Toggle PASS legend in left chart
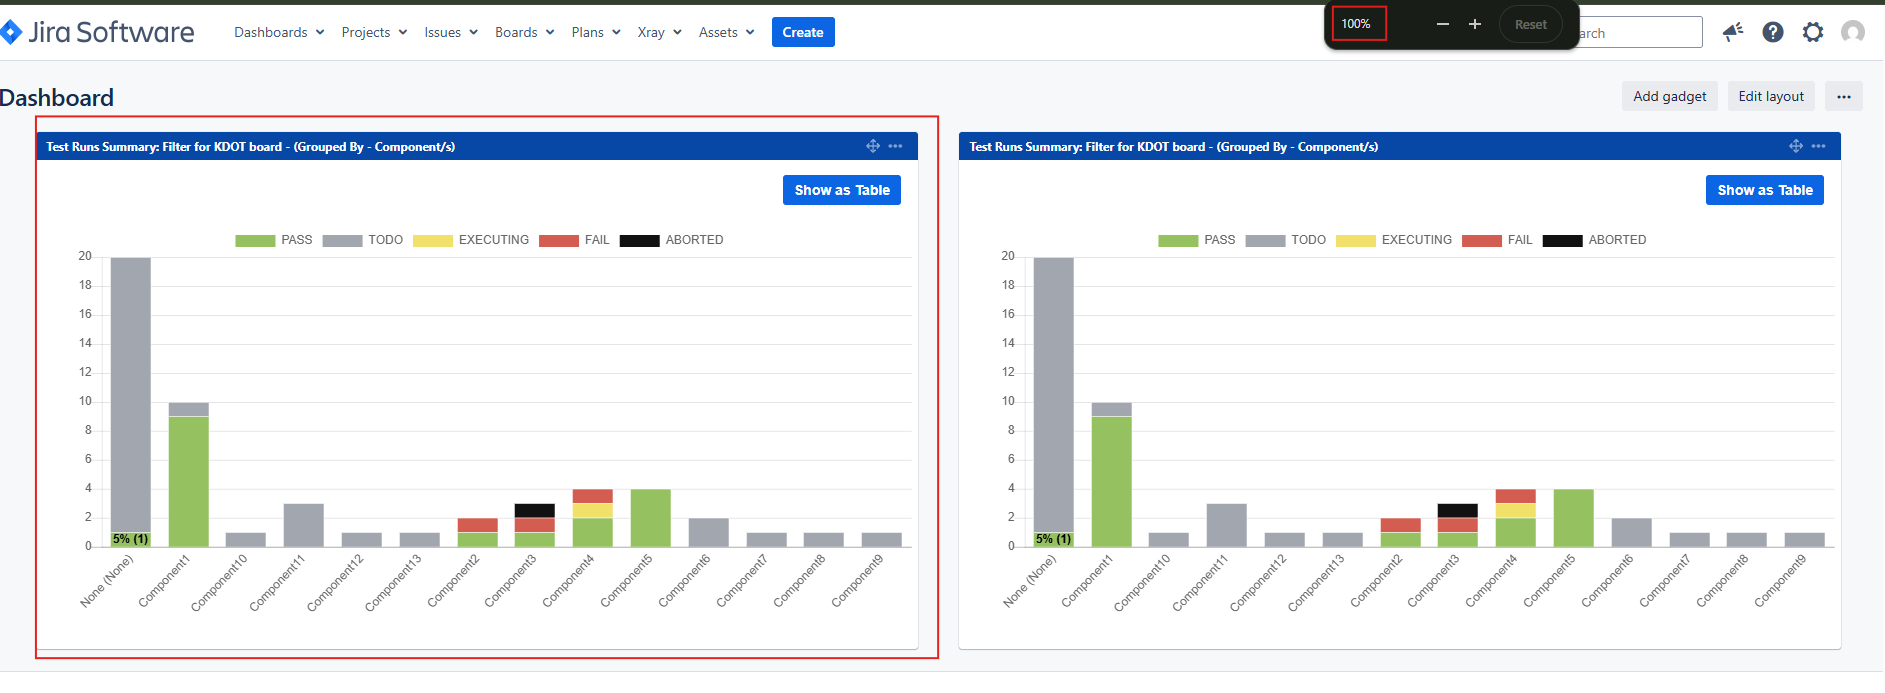 [x=274, y=240]
